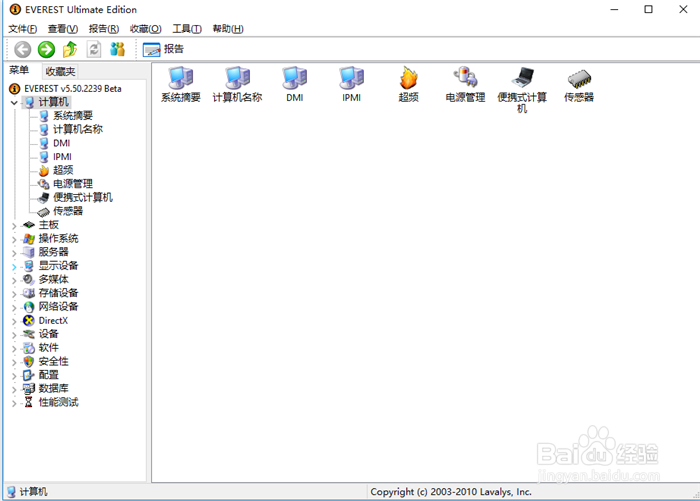Expand the 设备 tree node
This screenshot has height=501, width=700.
pos(14,334)
